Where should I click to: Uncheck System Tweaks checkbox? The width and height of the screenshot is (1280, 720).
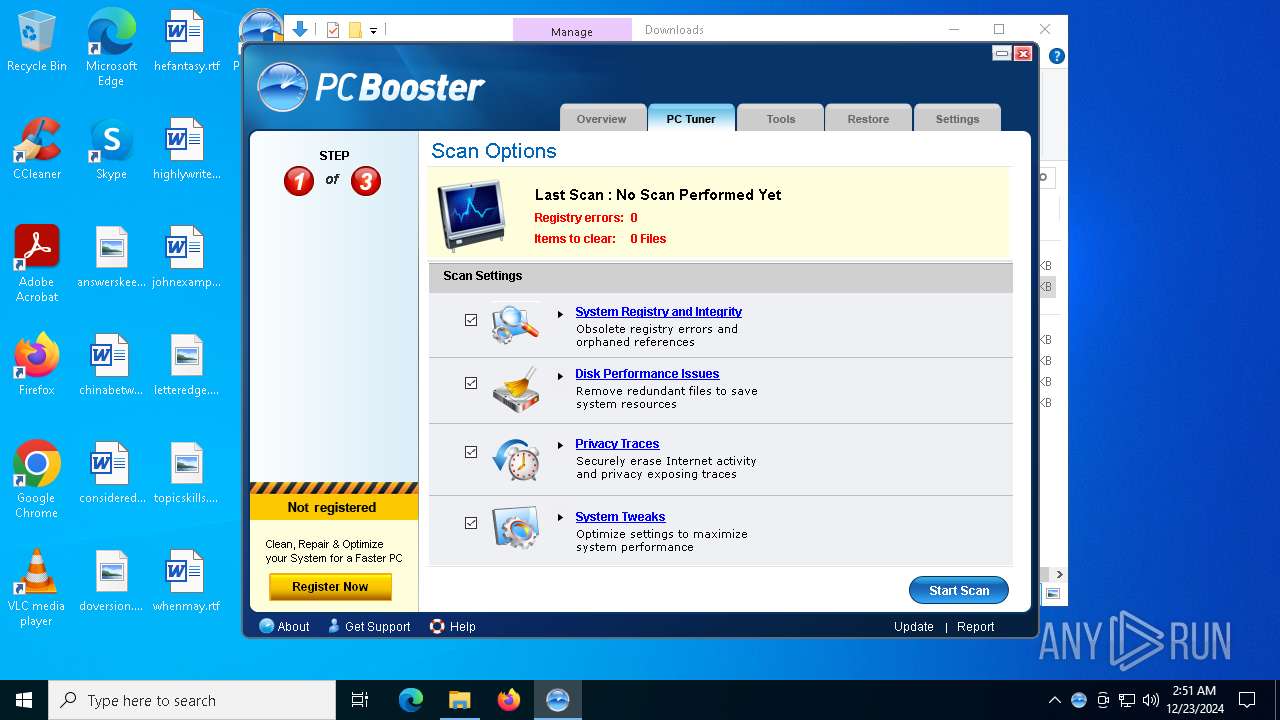(471, 523)
